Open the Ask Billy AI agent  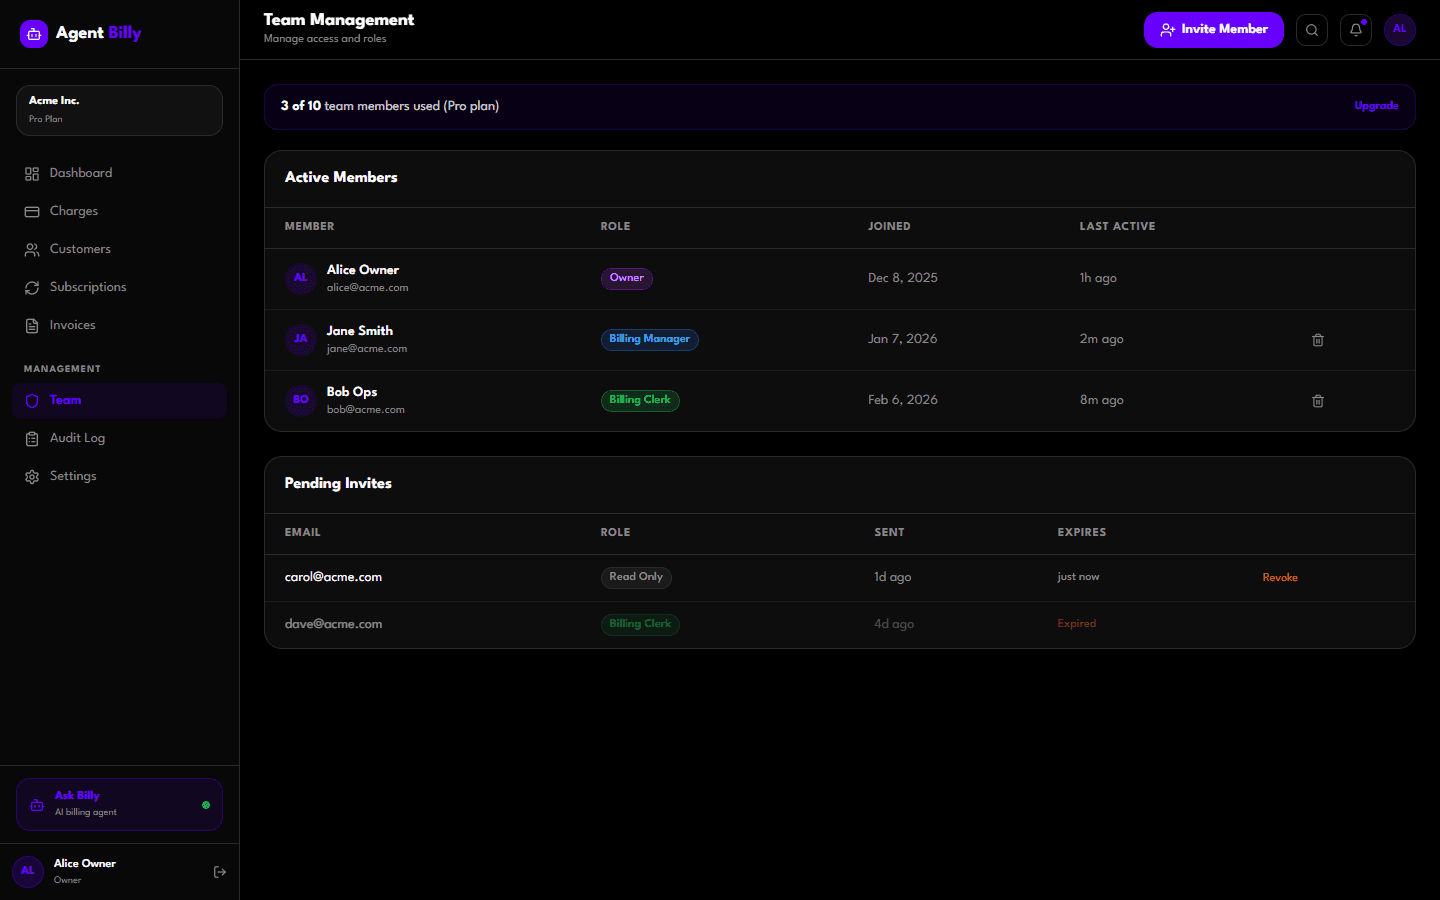pyautogui.click(x=119, y=804)
